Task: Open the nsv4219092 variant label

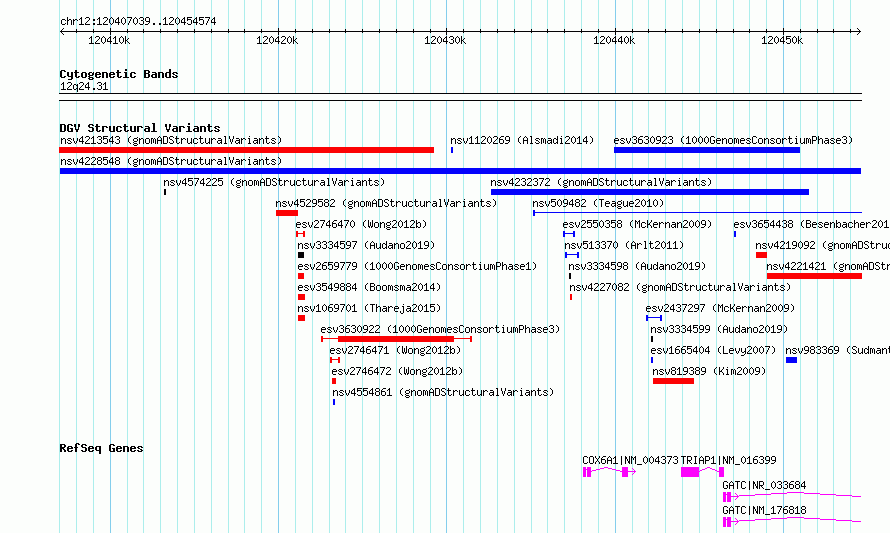Action: 822,245
